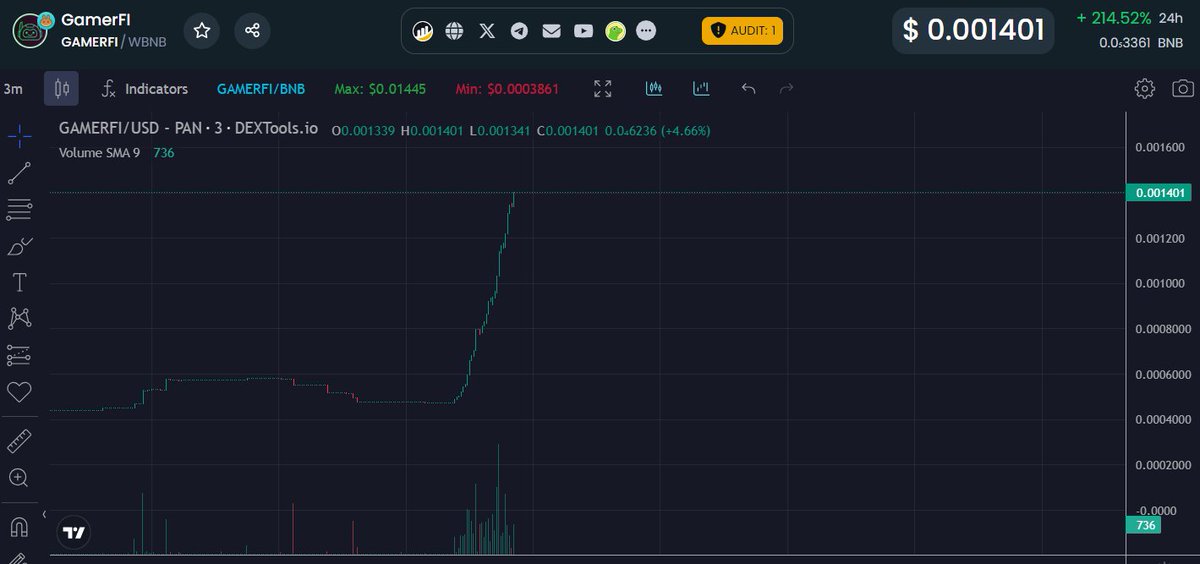Click the Min: $0.0003861 label
Screen dimensions: 1200x564
[507, 89]
